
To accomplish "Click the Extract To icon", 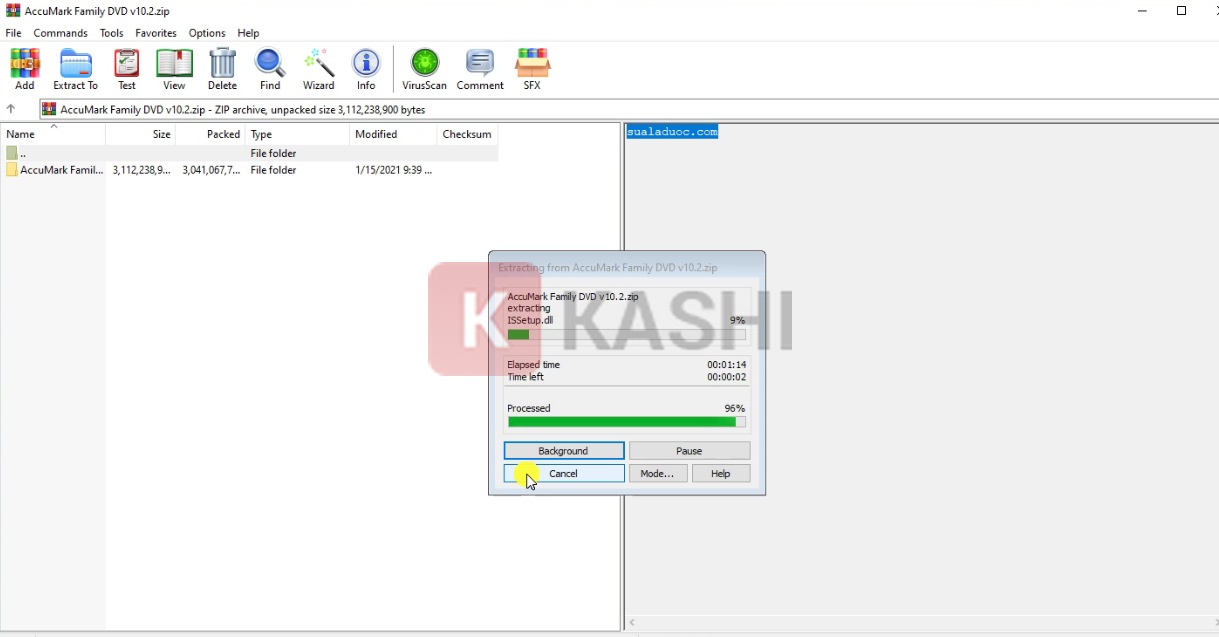I will pyautogui.click(x=75, y=68).
